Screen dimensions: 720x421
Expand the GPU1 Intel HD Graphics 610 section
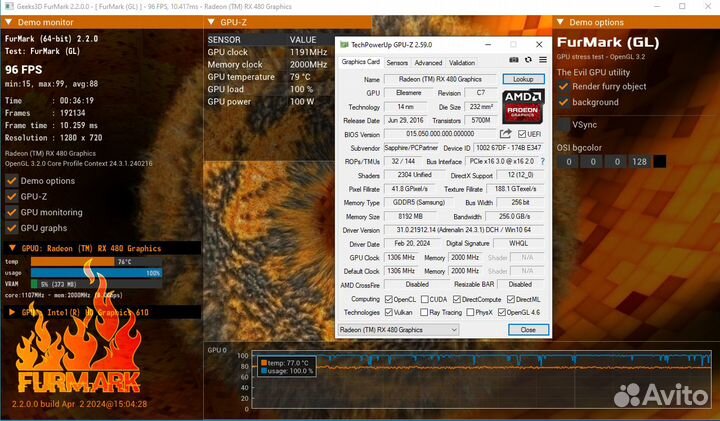tap(12, 312)
